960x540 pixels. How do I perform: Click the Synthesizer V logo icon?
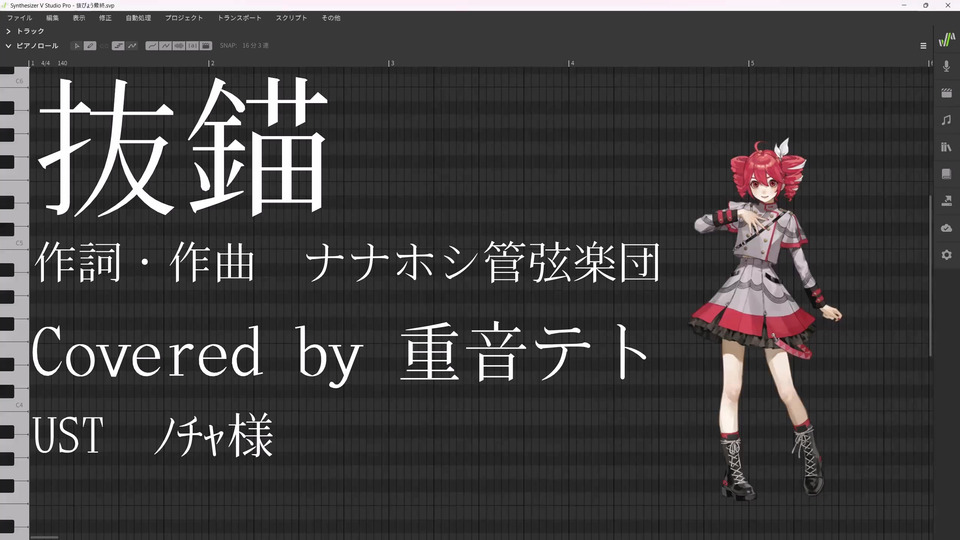coord(947,40)
